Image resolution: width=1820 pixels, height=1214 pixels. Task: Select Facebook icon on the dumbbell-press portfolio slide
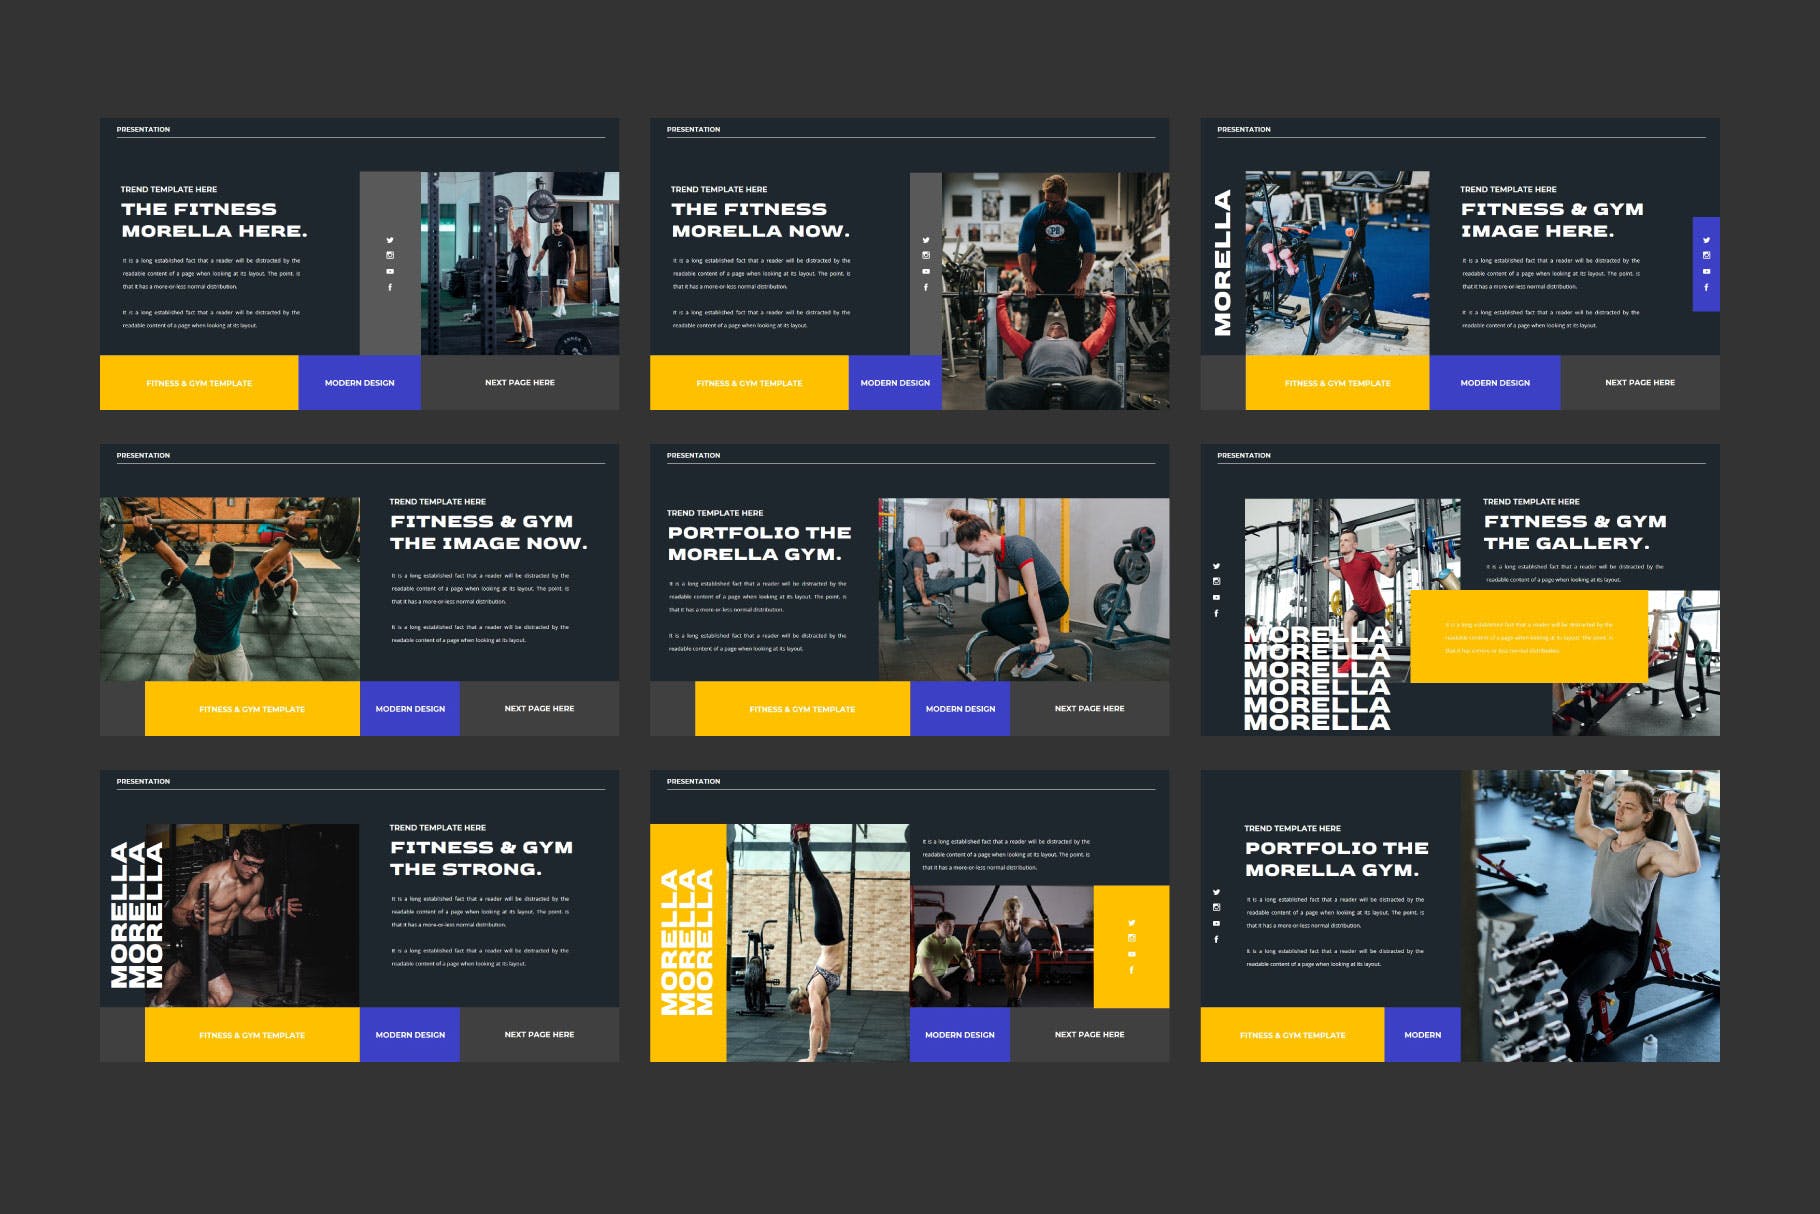(x=1216, y=939)
